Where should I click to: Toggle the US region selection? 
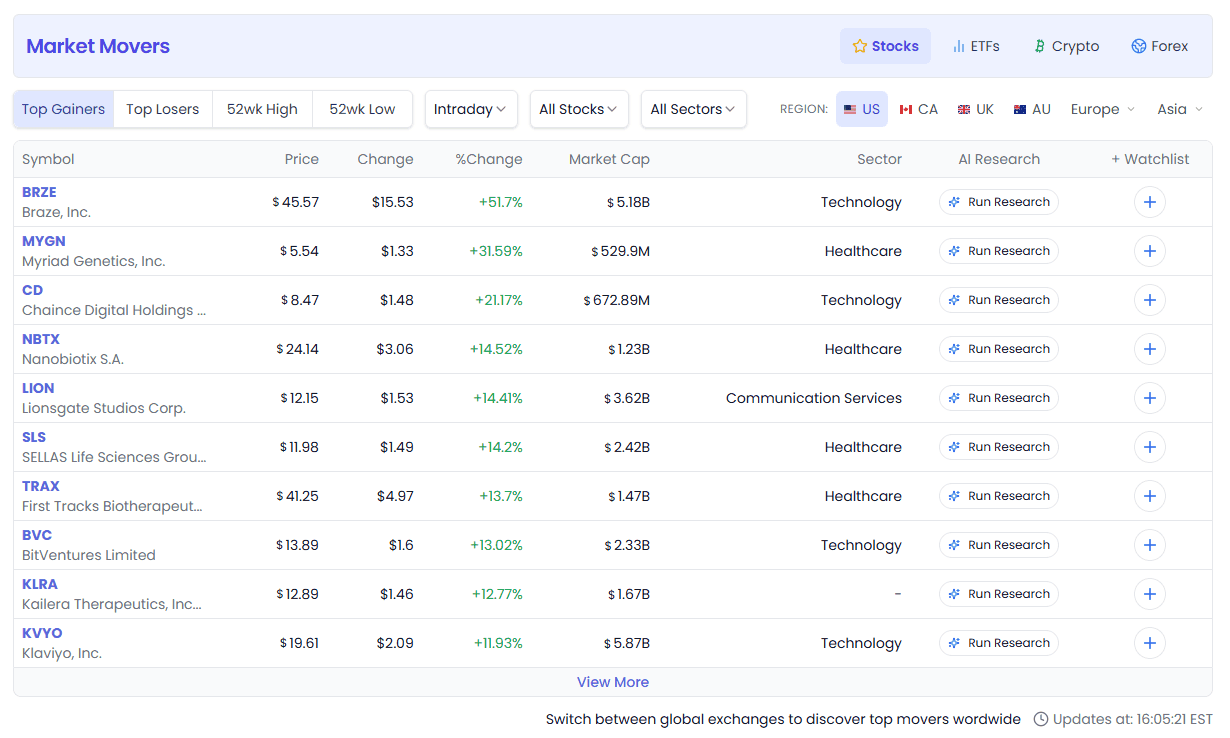coord(862,109)
